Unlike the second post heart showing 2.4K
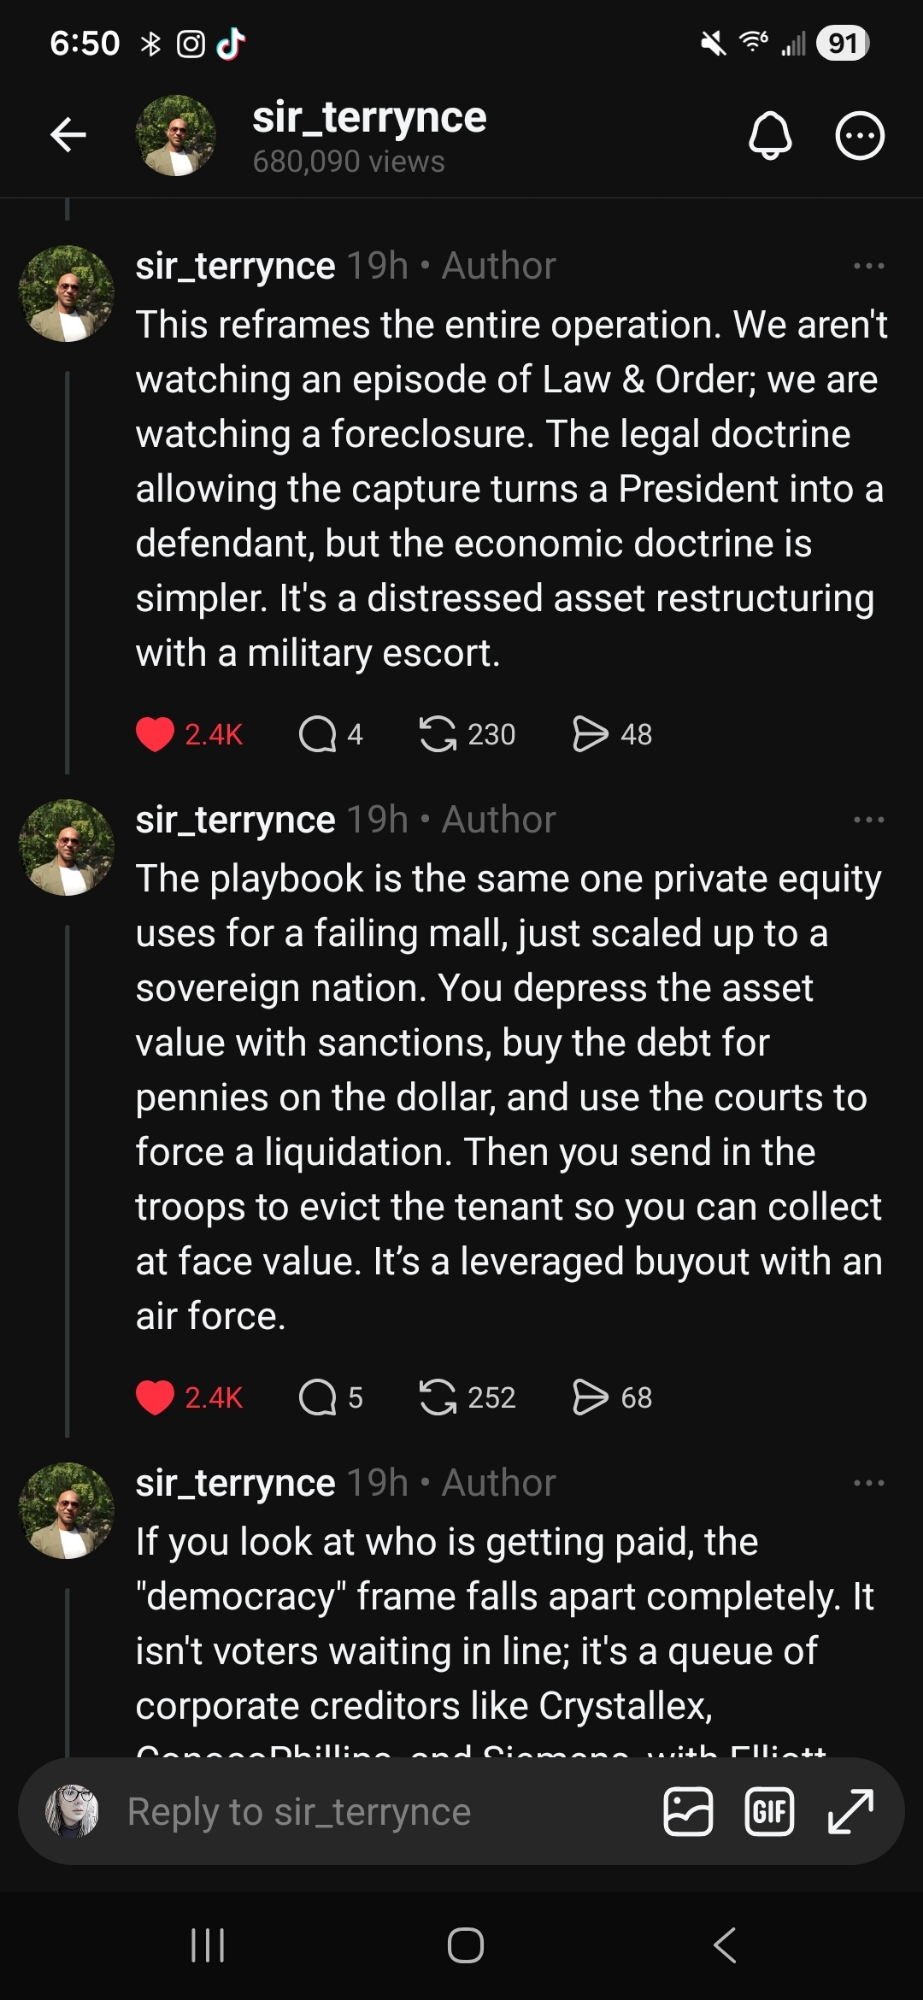This screenshot has height=2000, width=923. coord(155,1397)
